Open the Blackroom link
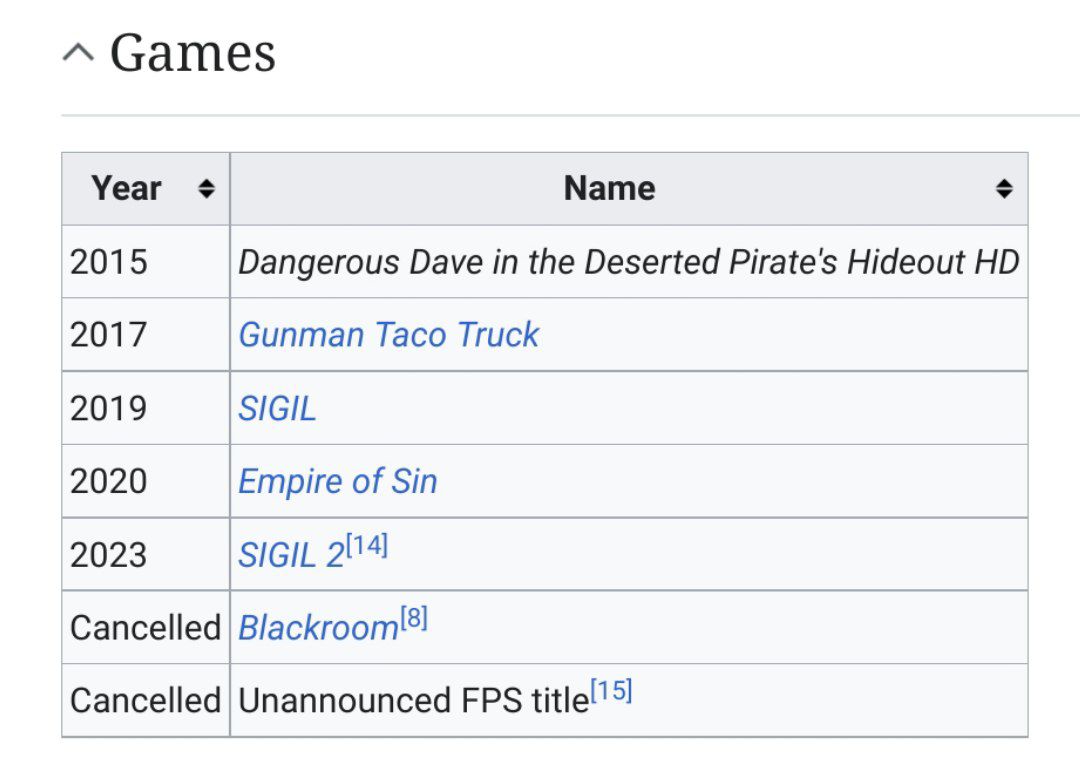The width and height of the screenshot is (1080, 764). coord(318,628)
